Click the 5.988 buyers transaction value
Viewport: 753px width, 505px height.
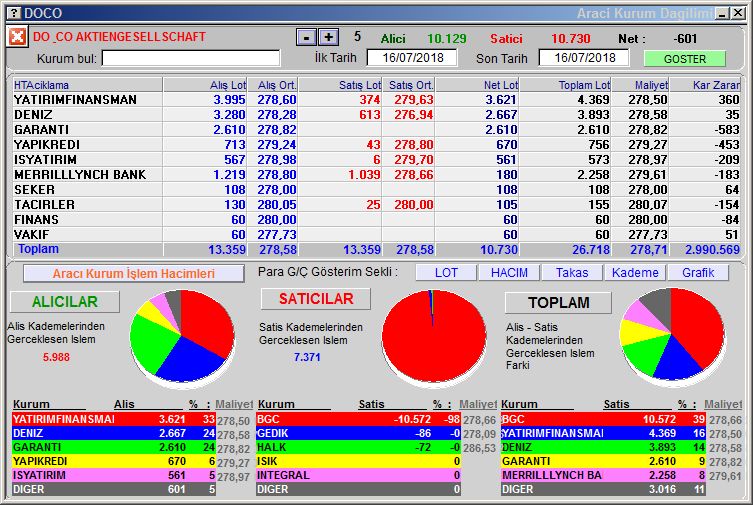56,357
